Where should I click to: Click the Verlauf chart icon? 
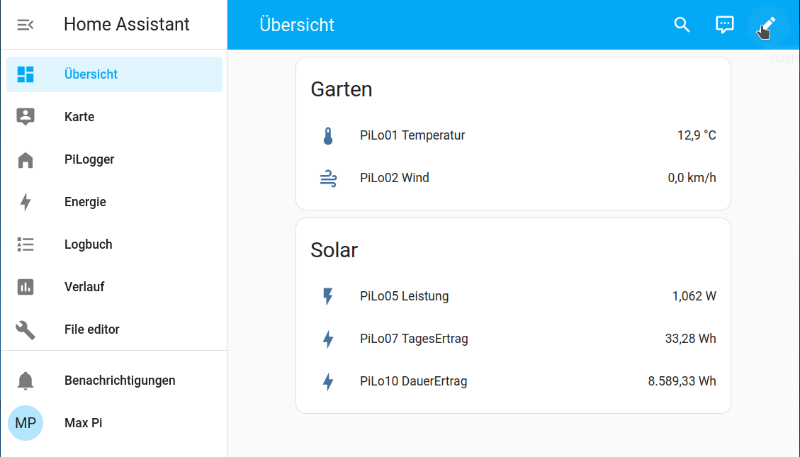[x=26, y=287]
